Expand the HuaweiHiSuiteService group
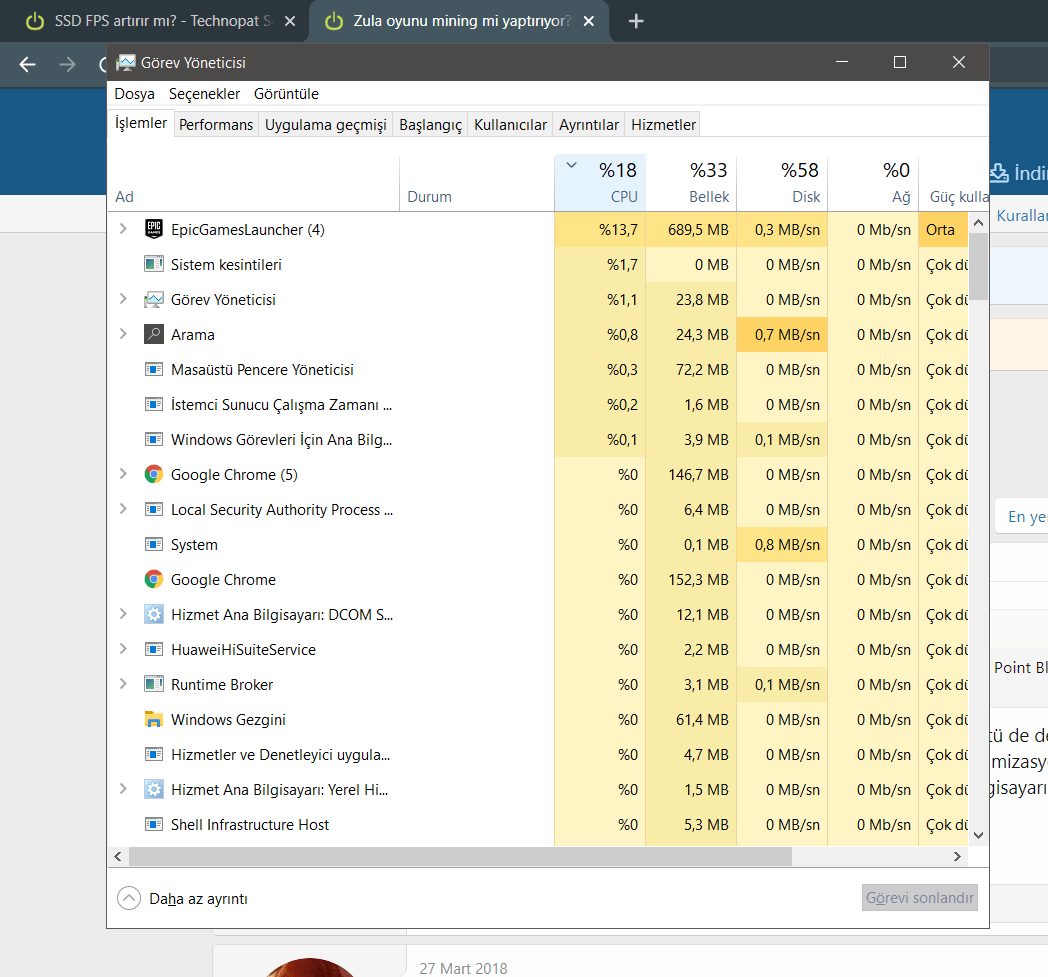 click(x=123, y=648)
